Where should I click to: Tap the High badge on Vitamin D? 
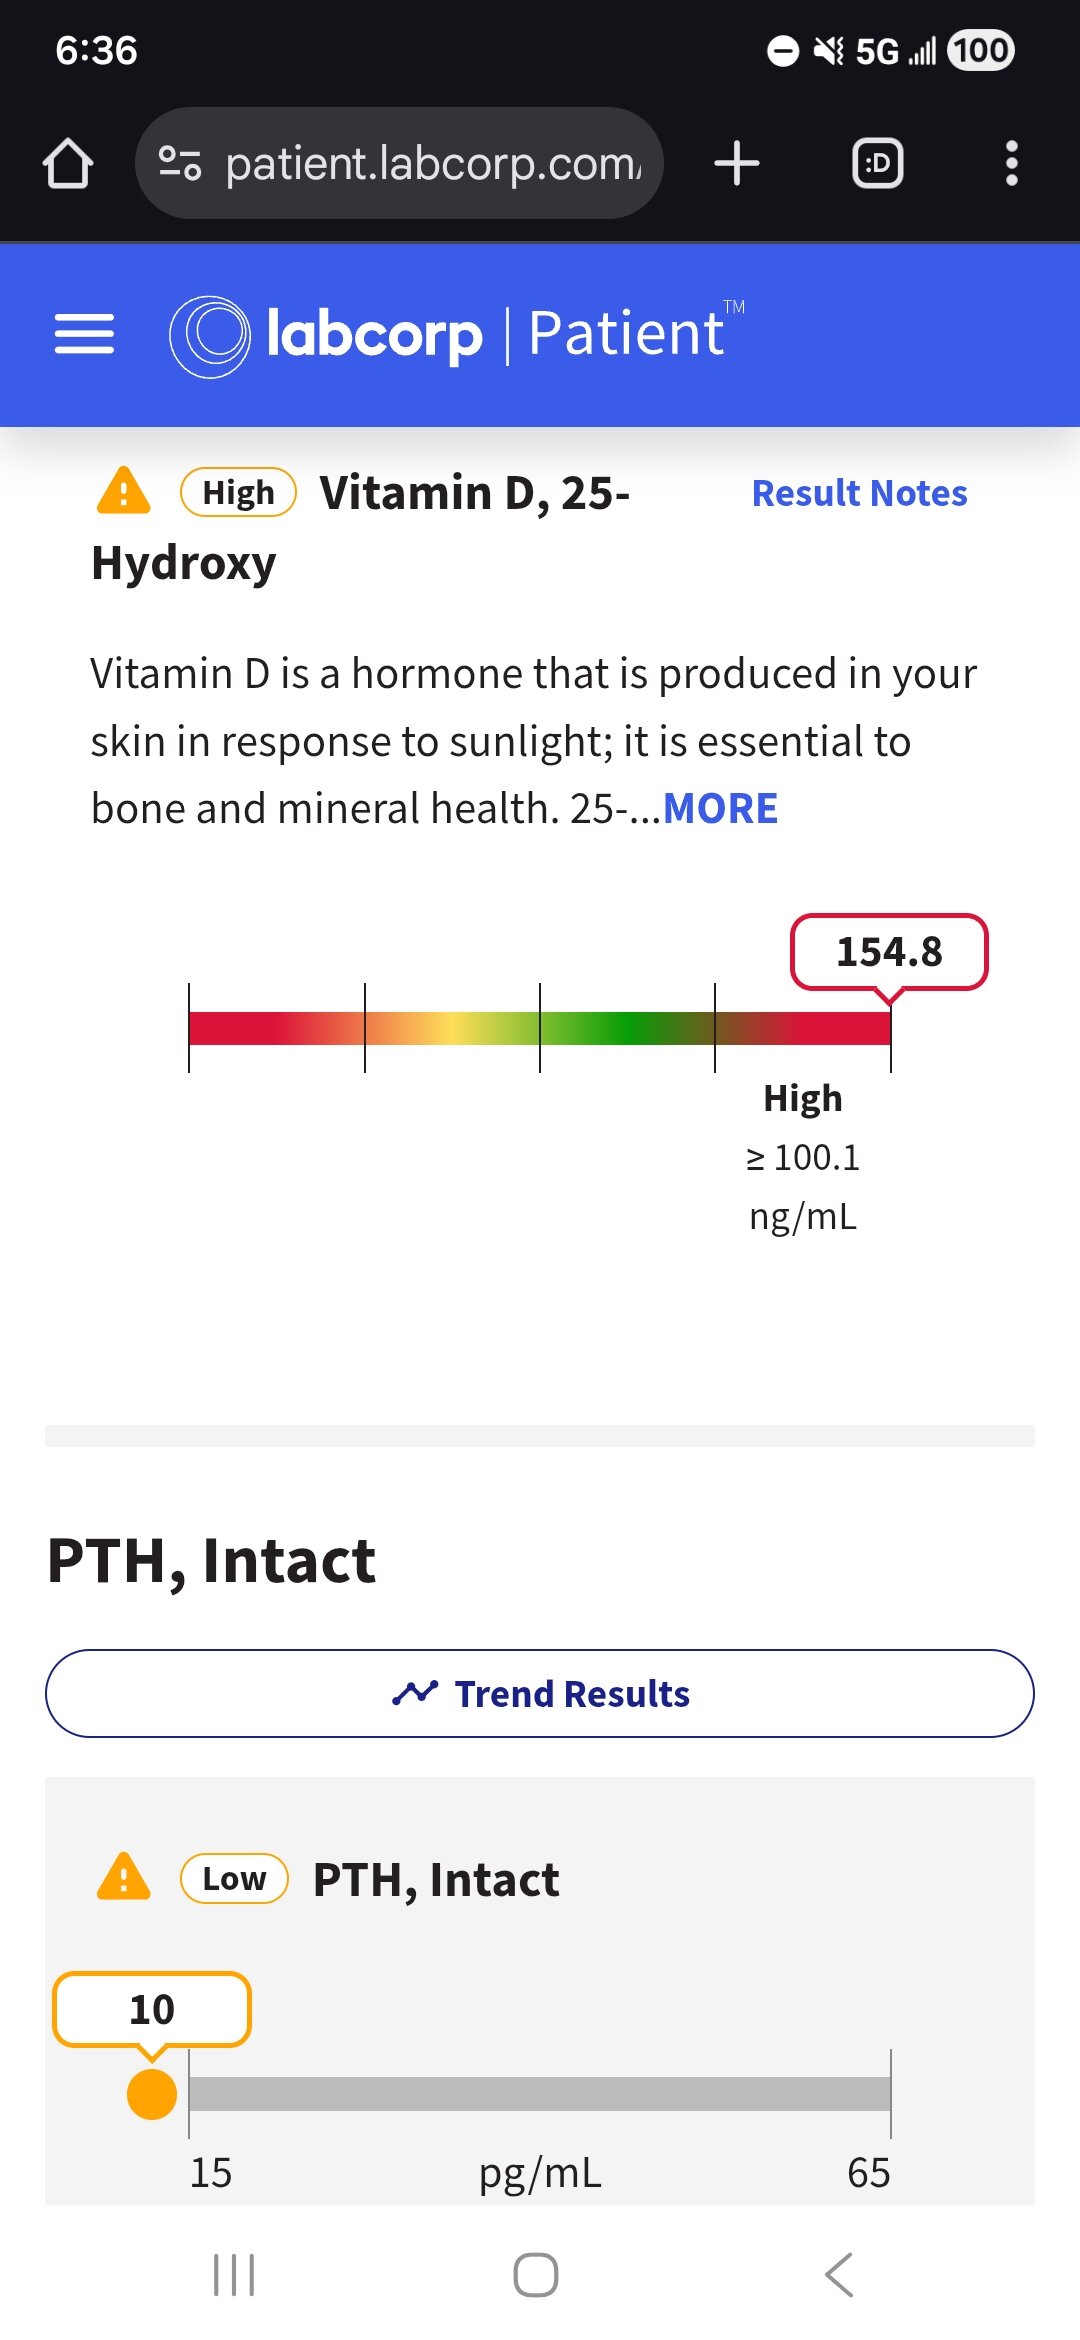(238, 493)
